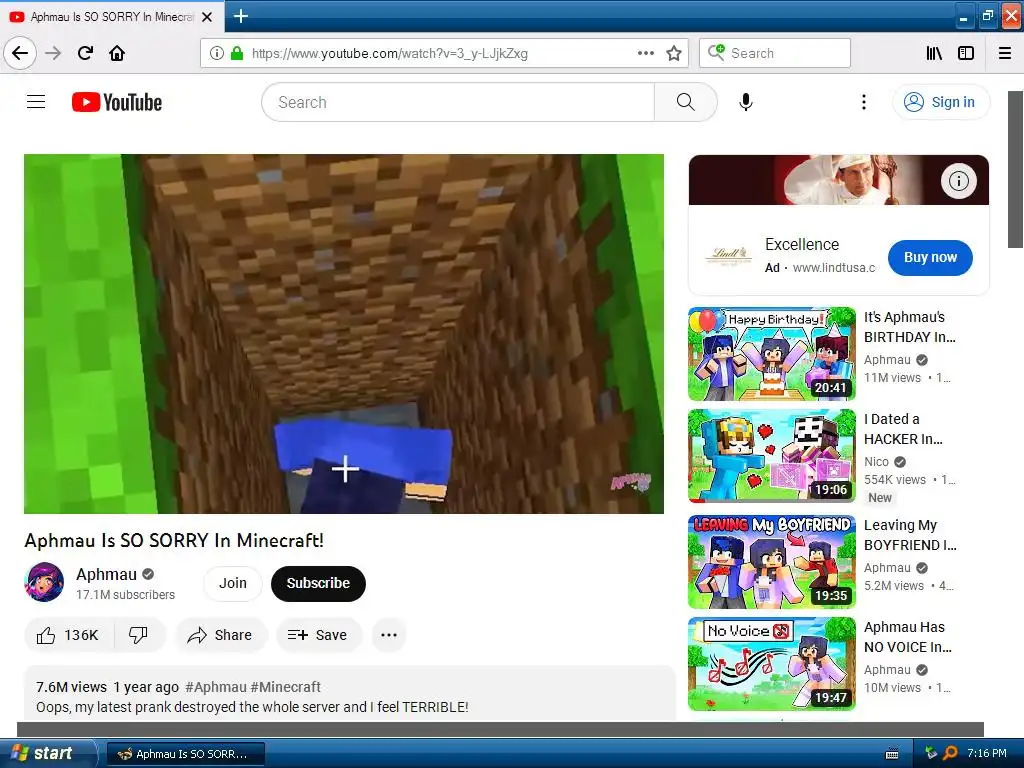Bookmark this page with the star icon
The width and height of the screenshot is (1024, 768).
(674, 53)
